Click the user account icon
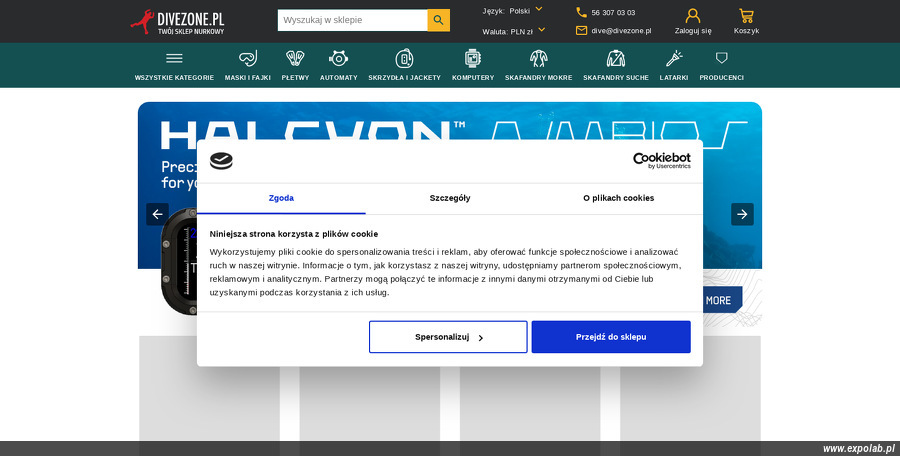Screen dimensions: 900x456 coord(693,16)
